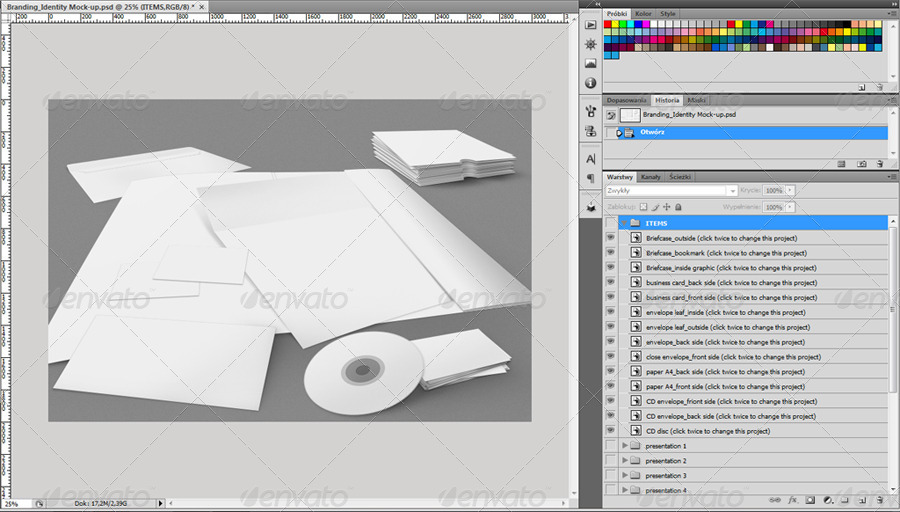This screenshot has width=900, height=512.
Task: Collapse the ITEMS layer group
Action: pos(623,223)
